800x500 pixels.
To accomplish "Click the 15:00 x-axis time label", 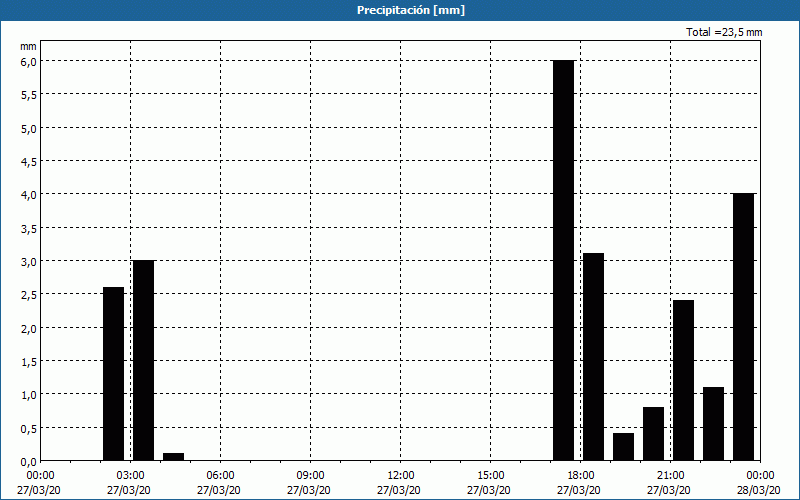I will coord(490,476).
